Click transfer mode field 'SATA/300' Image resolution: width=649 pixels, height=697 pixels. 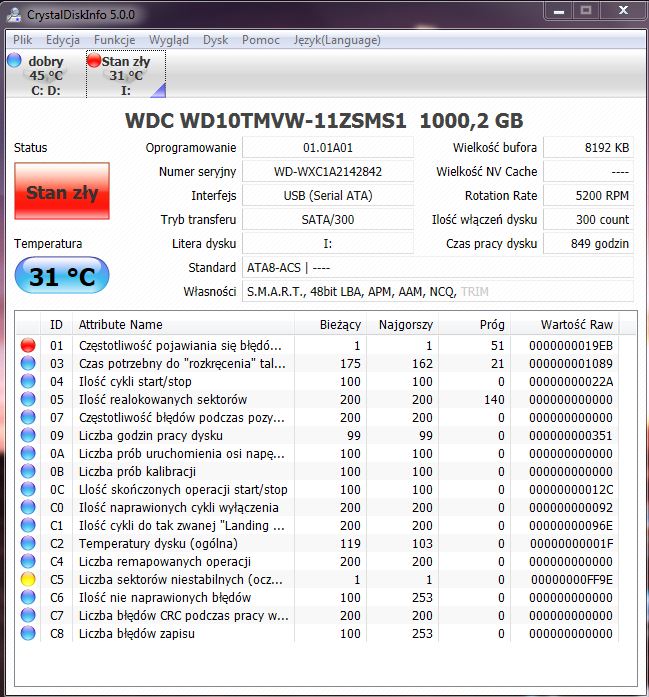pos(328,220)
